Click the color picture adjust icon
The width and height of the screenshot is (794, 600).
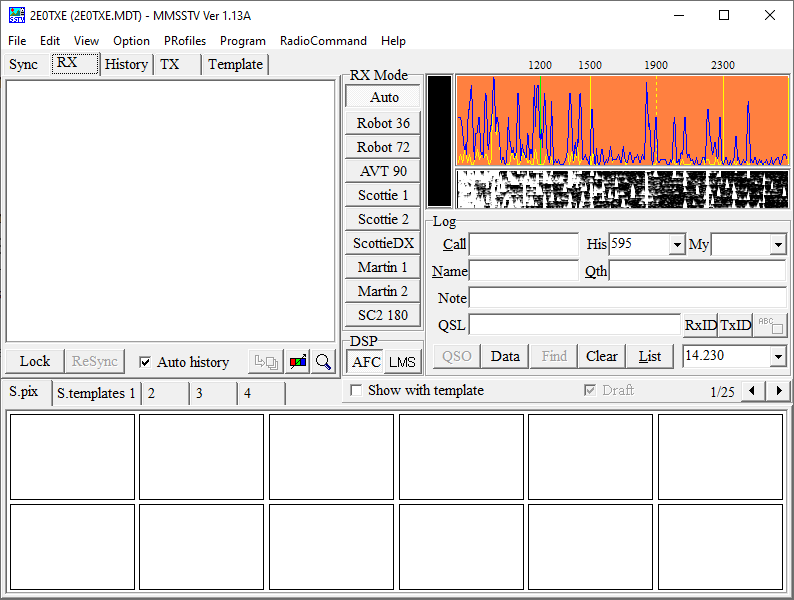tap(298, 362)
